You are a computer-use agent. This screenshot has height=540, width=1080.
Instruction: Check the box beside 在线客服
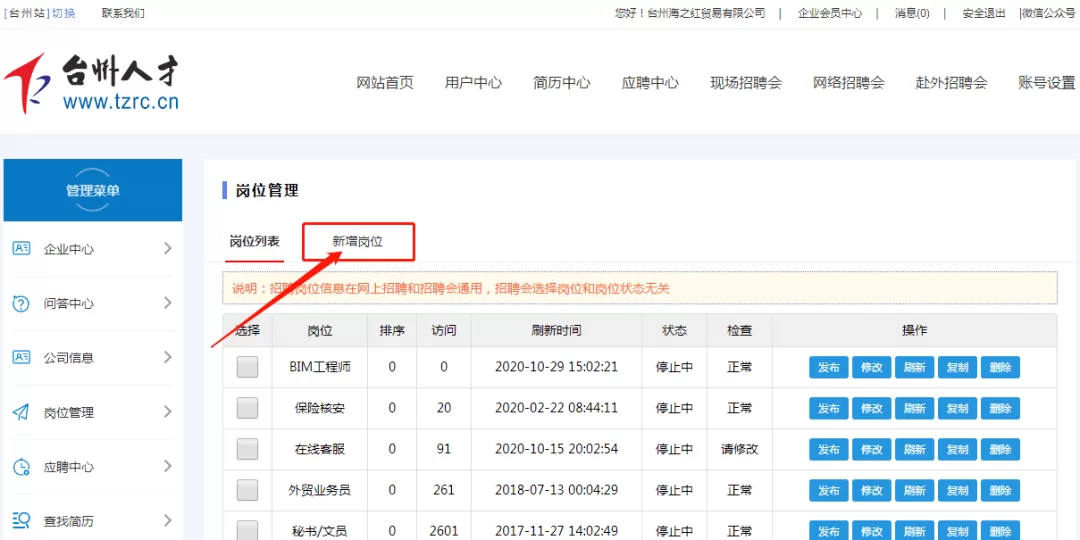(247, 449)
